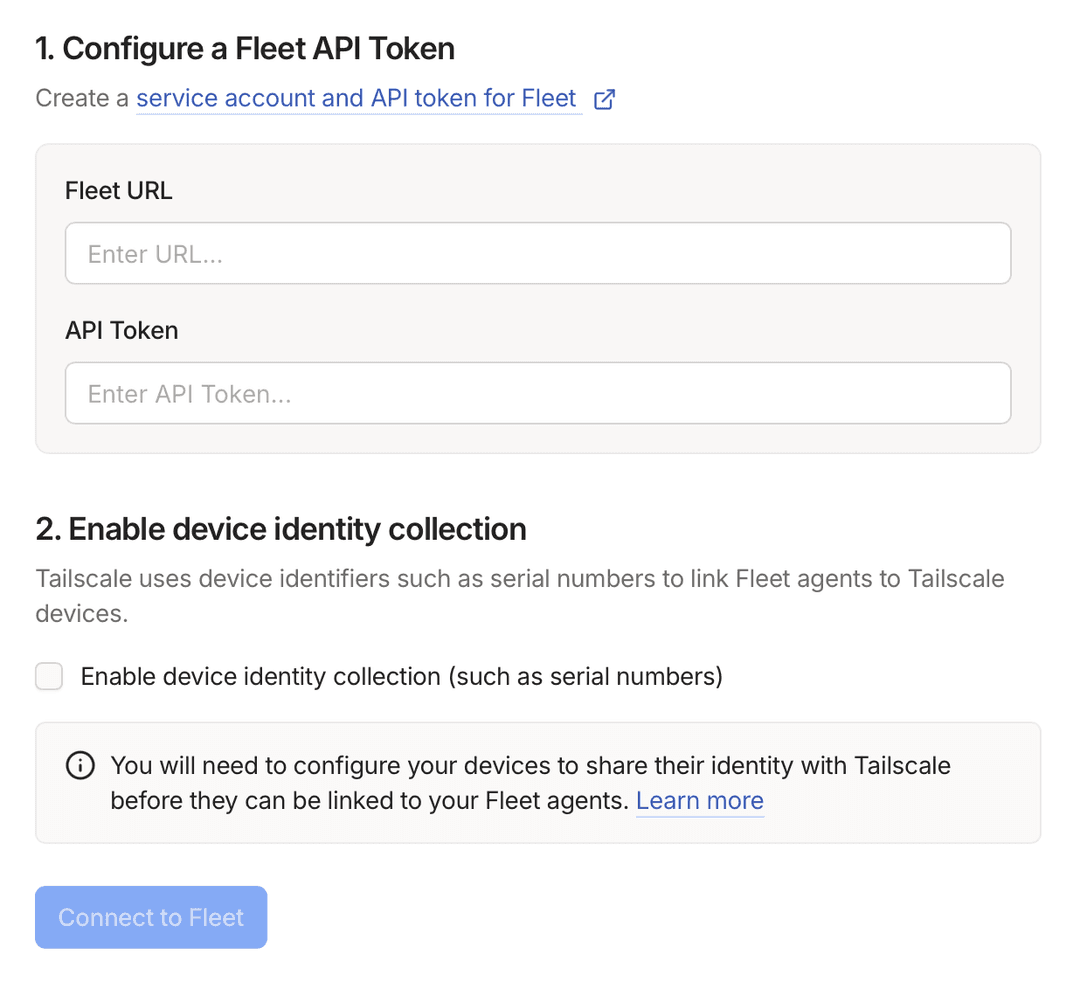Viewport: 1080px width, 987px height.
Task: Click the Learn more link
Action: (700, 800)
